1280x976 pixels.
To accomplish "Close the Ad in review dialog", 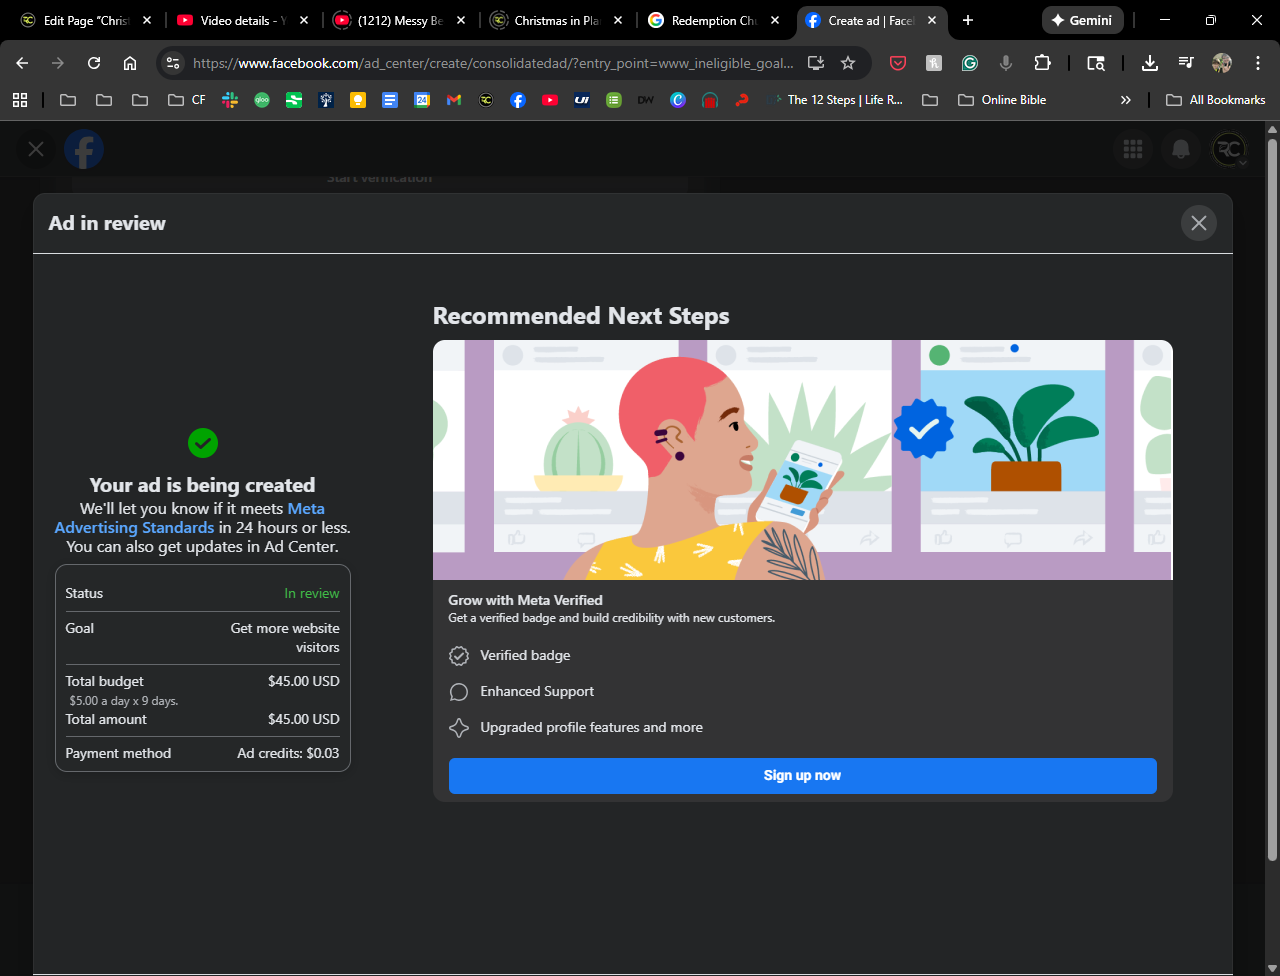I will click(1198, 223).
